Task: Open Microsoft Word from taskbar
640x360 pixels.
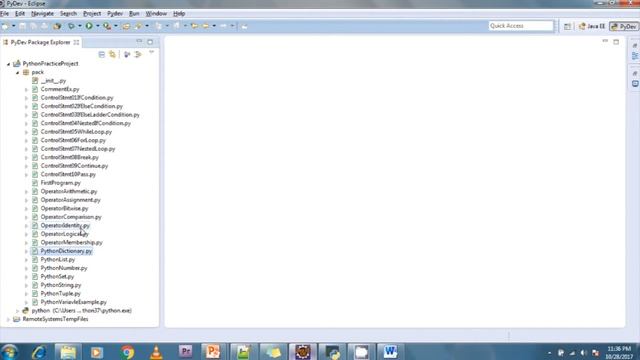Action: click(x=390, y=352)
